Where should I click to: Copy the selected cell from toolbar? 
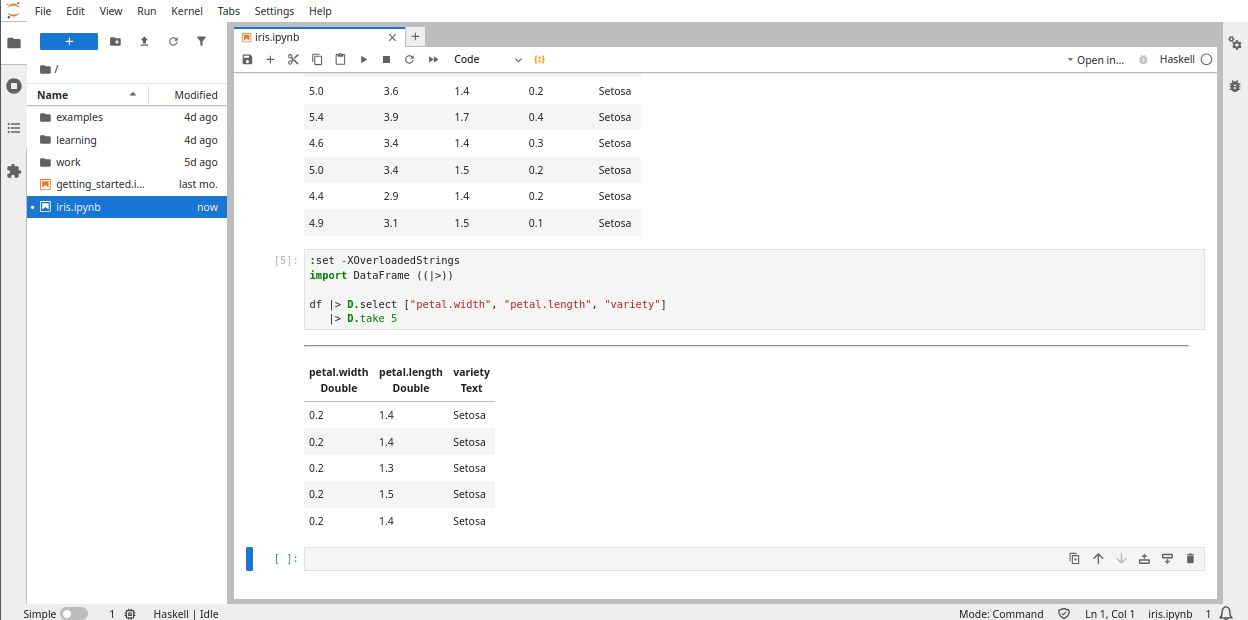pos(317,60)
